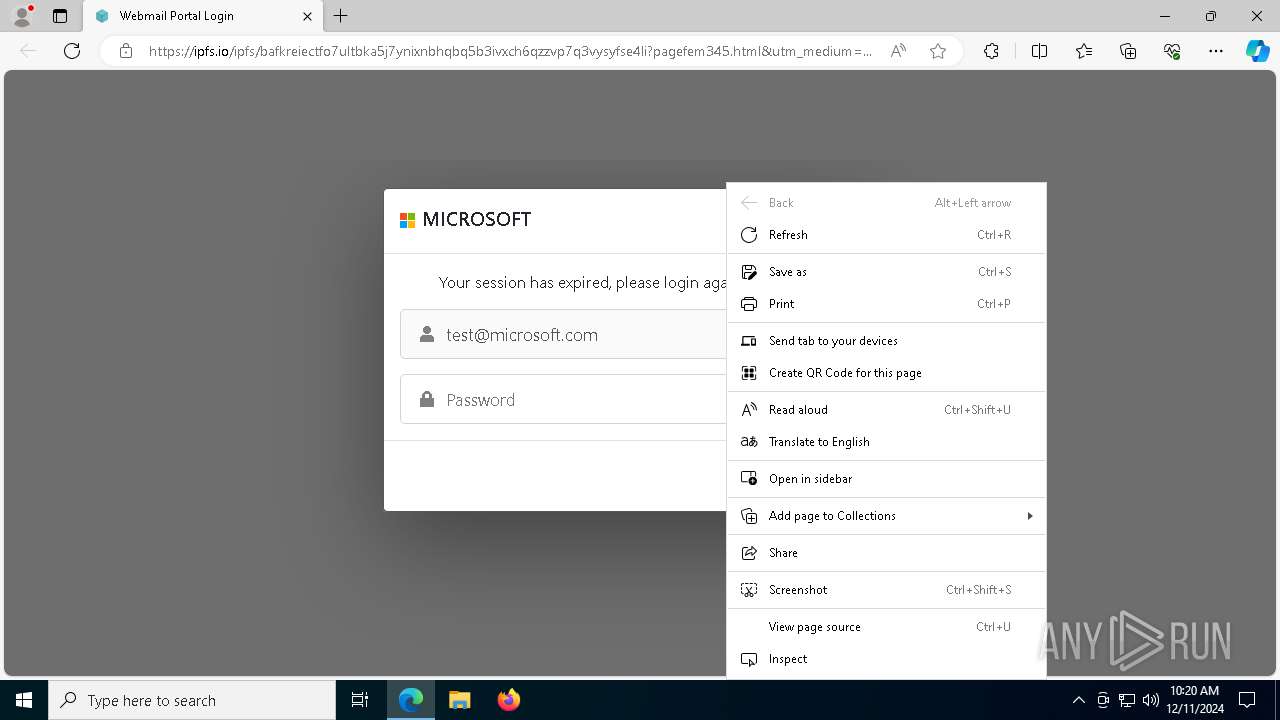Image resolution: width=1280 pixels, height=720 pixels.
Task: Select Print from the context menu
Action: 886,304
